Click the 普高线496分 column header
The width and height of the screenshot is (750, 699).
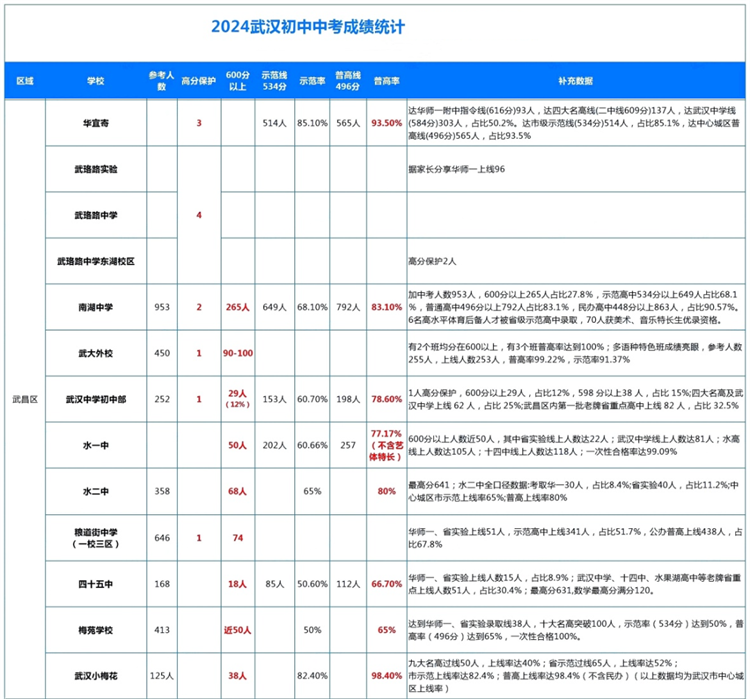348,81
